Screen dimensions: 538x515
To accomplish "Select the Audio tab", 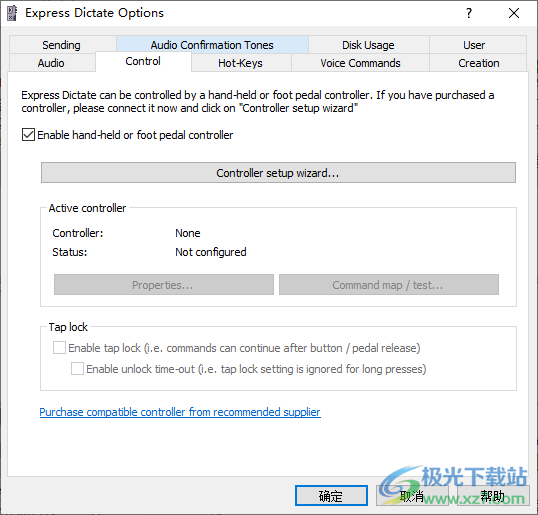I will pos(51,63).
